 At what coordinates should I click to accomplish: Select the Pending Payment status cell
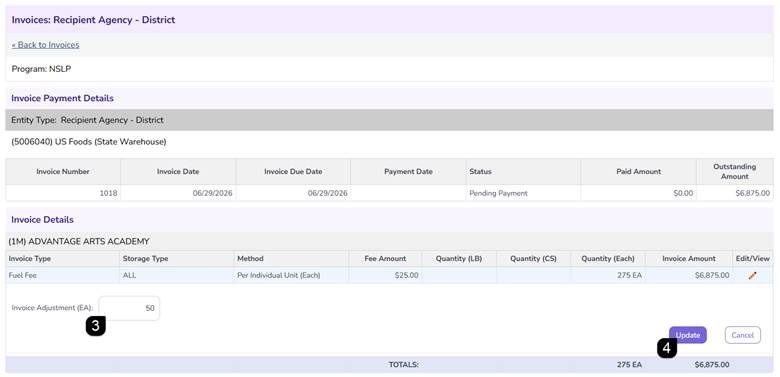click(523, 193)
